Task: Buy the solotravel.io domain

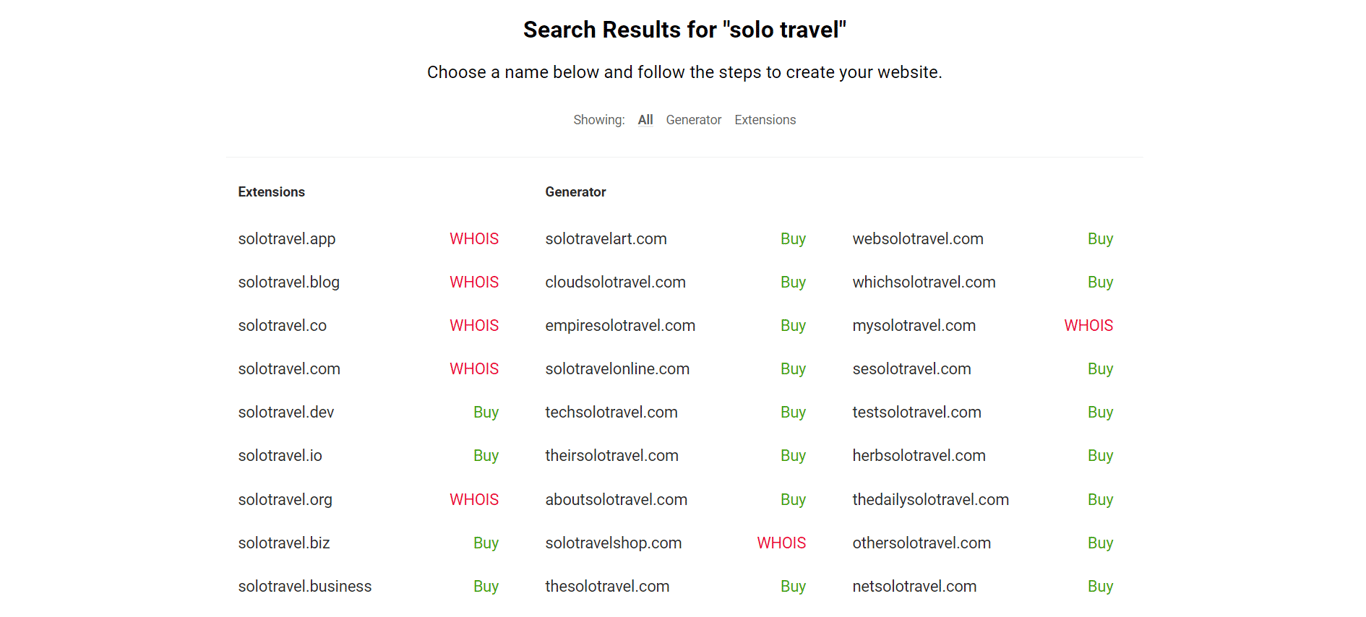Action: point(486,455)
